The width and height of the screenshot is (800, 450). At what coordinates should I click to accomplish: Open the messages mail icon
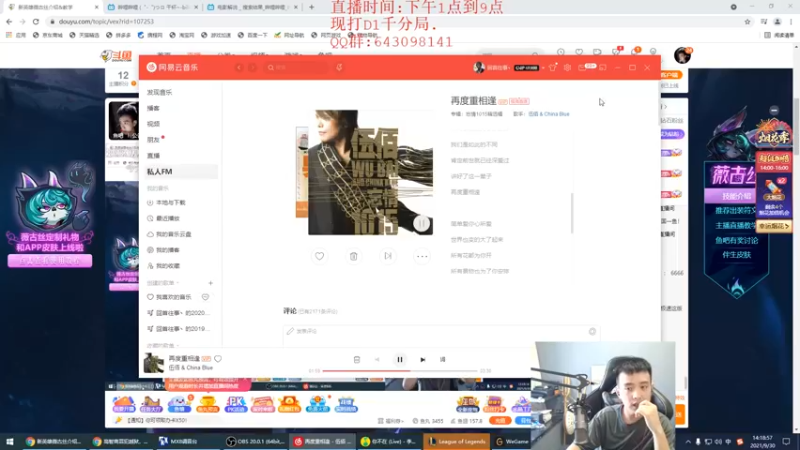pos(582,67)
